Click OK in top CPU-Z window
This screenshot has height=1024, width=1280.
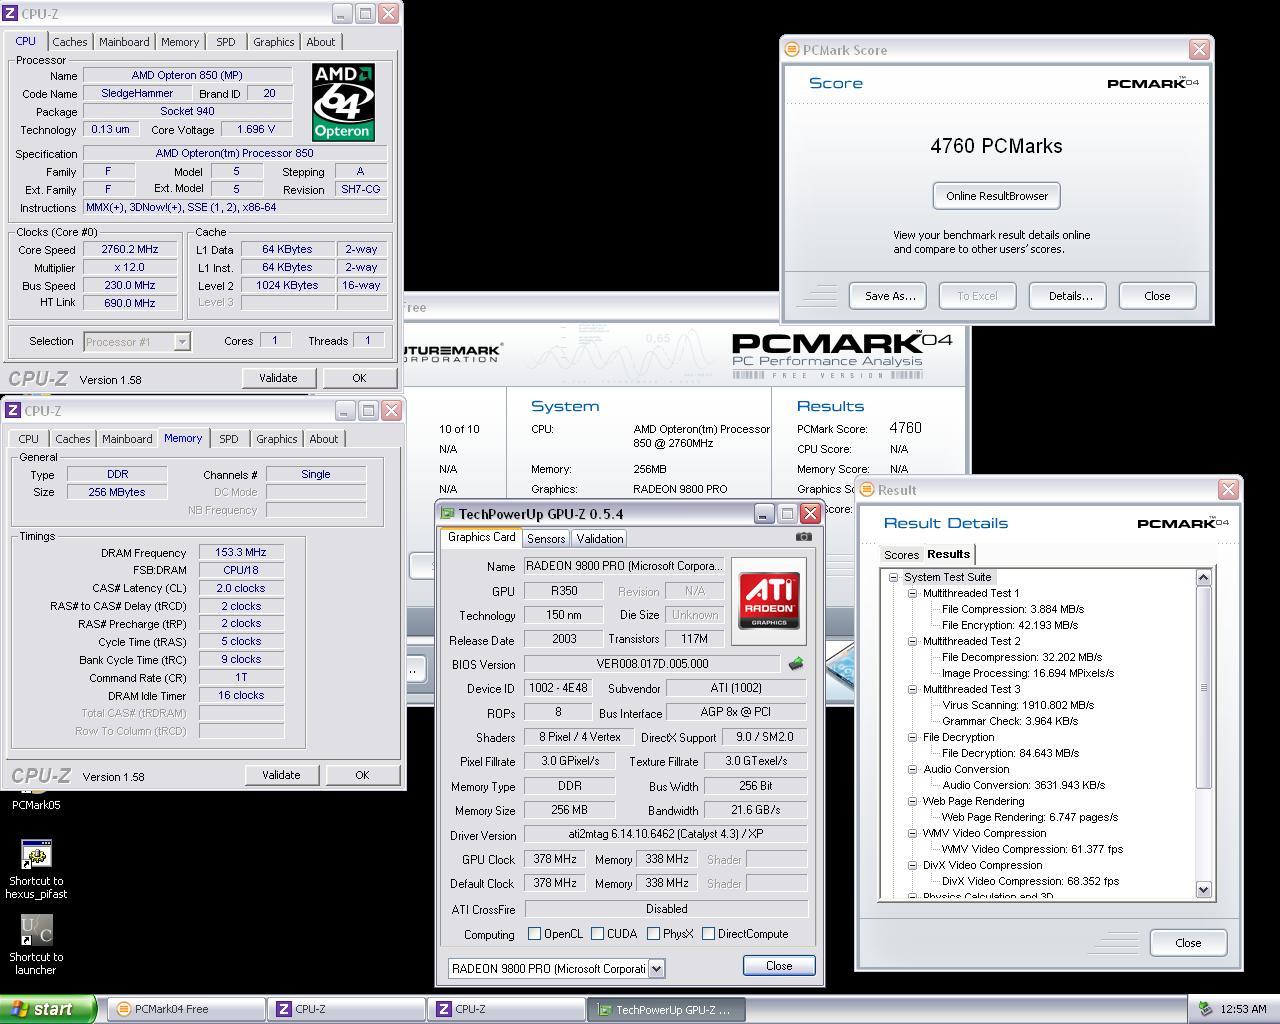point(359,378)
